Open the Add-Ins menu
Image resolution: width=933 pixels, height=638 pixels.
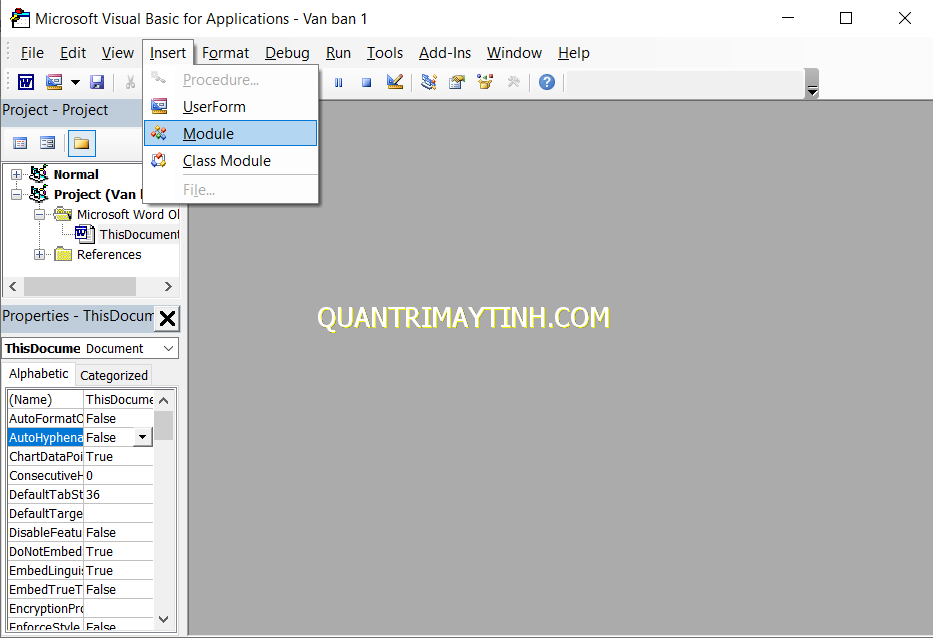coord(445,53)
